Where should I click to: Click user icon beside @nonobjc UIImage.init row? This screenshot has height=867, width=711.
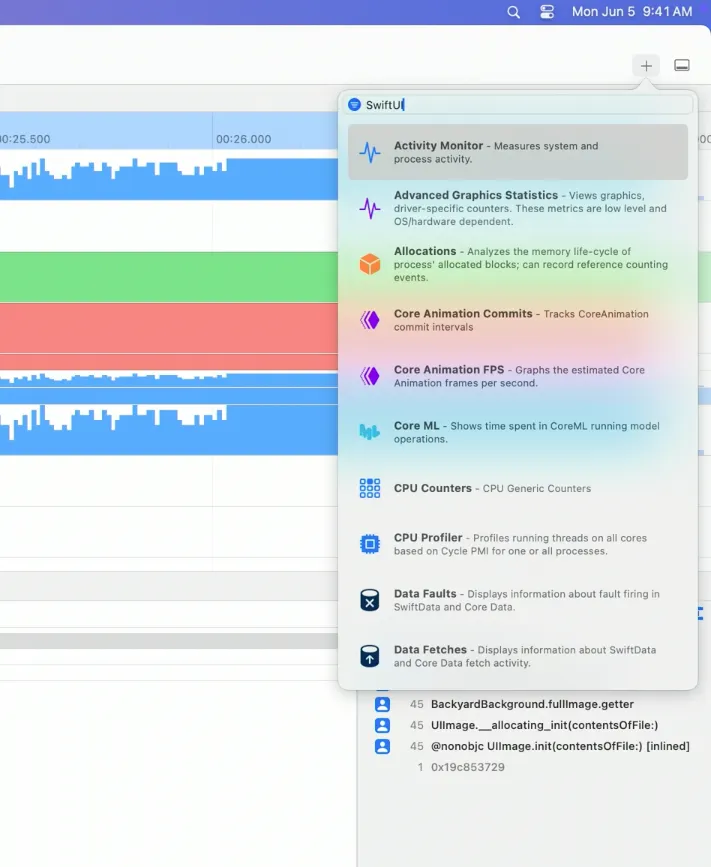pos(382,746)
